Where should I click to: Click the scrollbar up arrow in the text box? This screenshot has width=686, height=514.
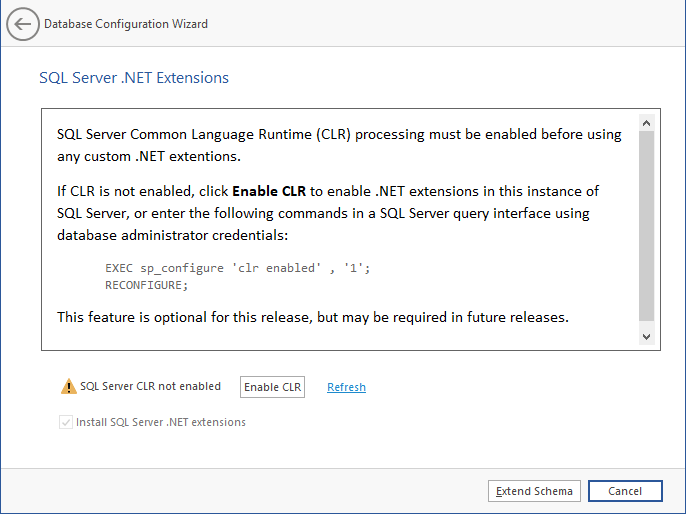pos(646,122)
